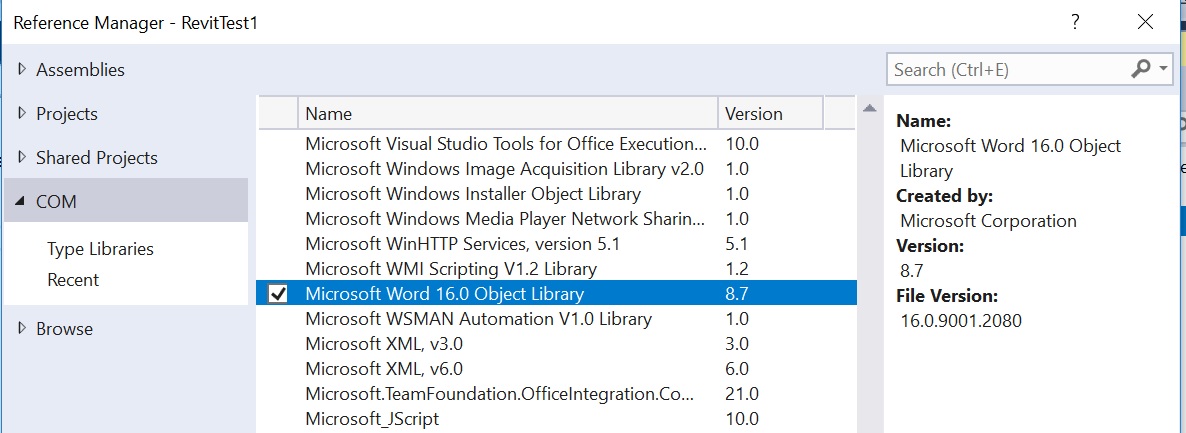Sort list by Version column header

coord(769,114)
